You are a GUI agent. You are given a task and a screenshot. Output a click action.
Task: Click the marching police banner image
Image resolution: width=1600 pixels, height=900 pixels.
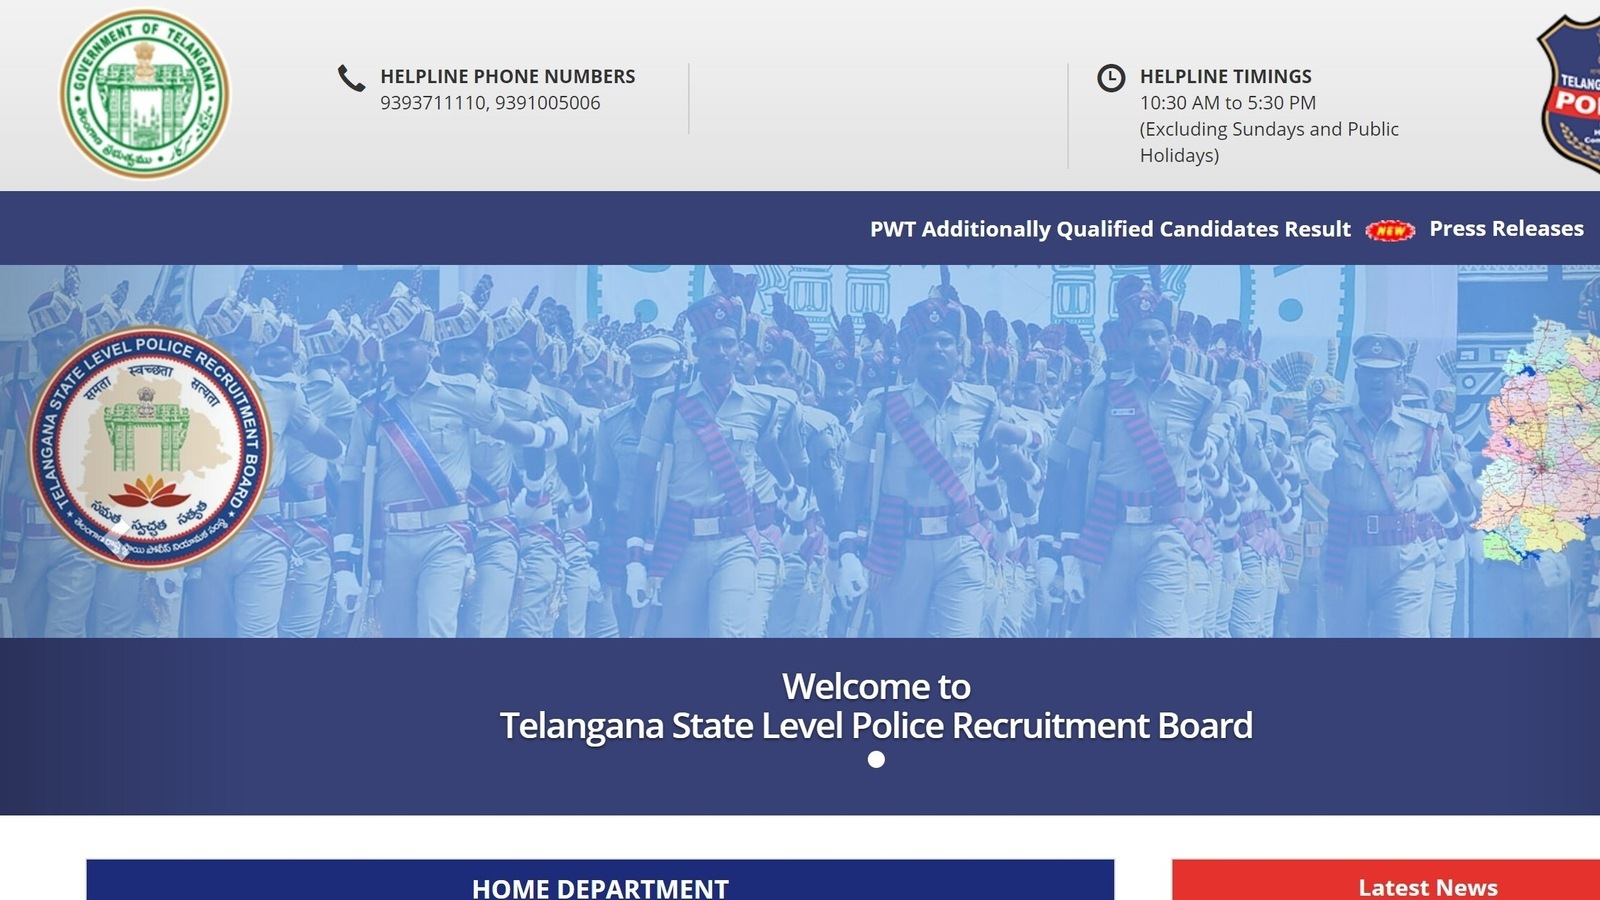(x=800, y=451)
